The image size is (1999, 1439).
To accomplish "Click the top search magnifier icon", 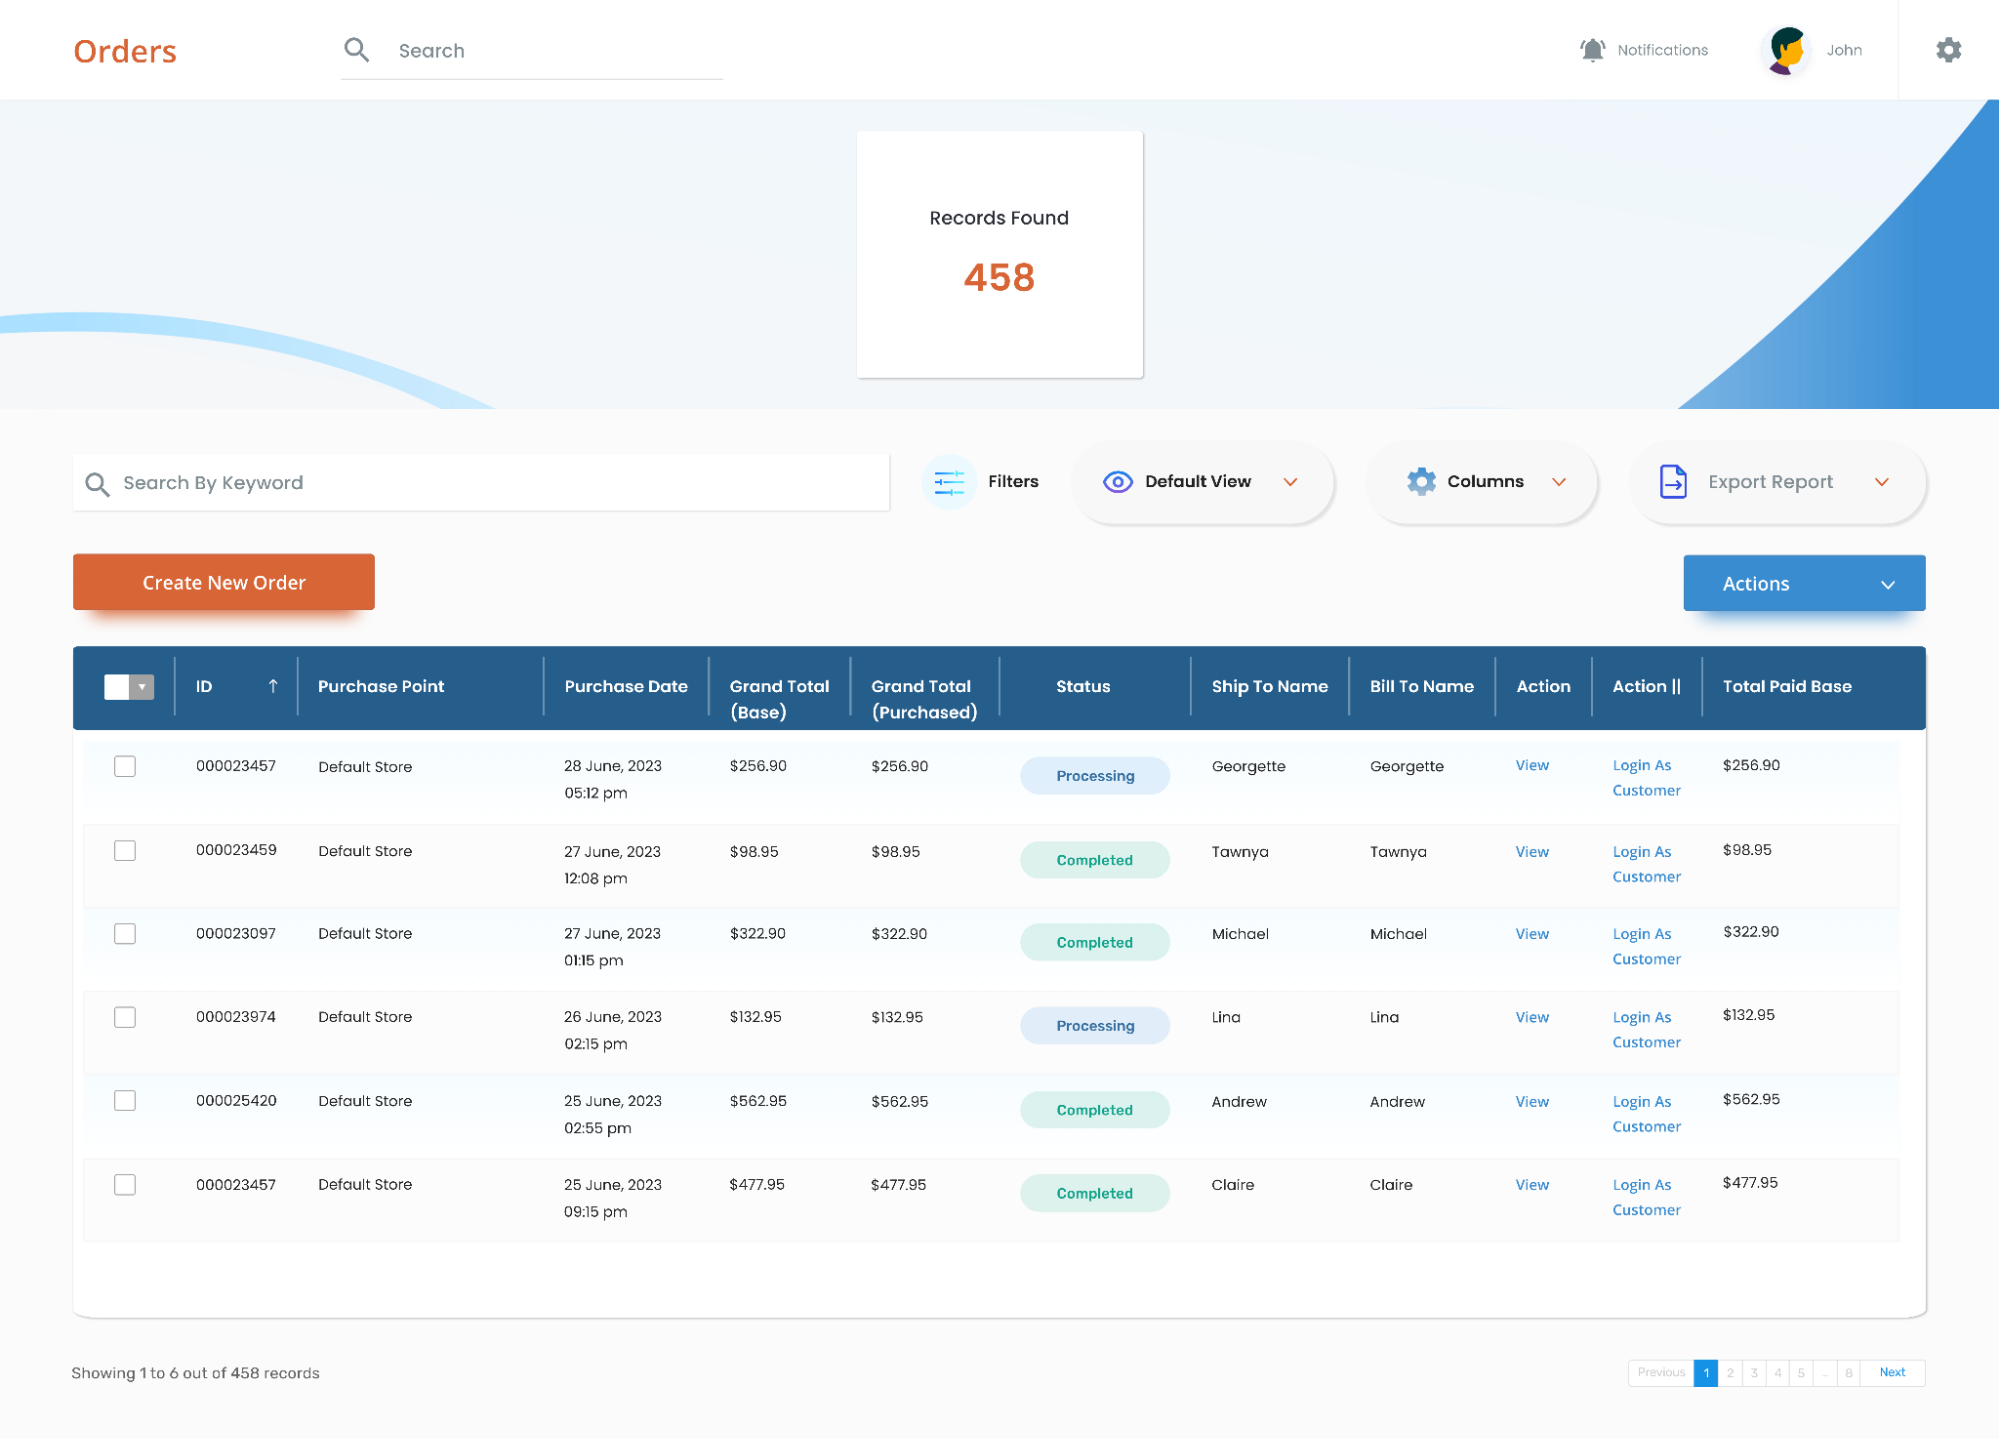I will tap(357, 50).
